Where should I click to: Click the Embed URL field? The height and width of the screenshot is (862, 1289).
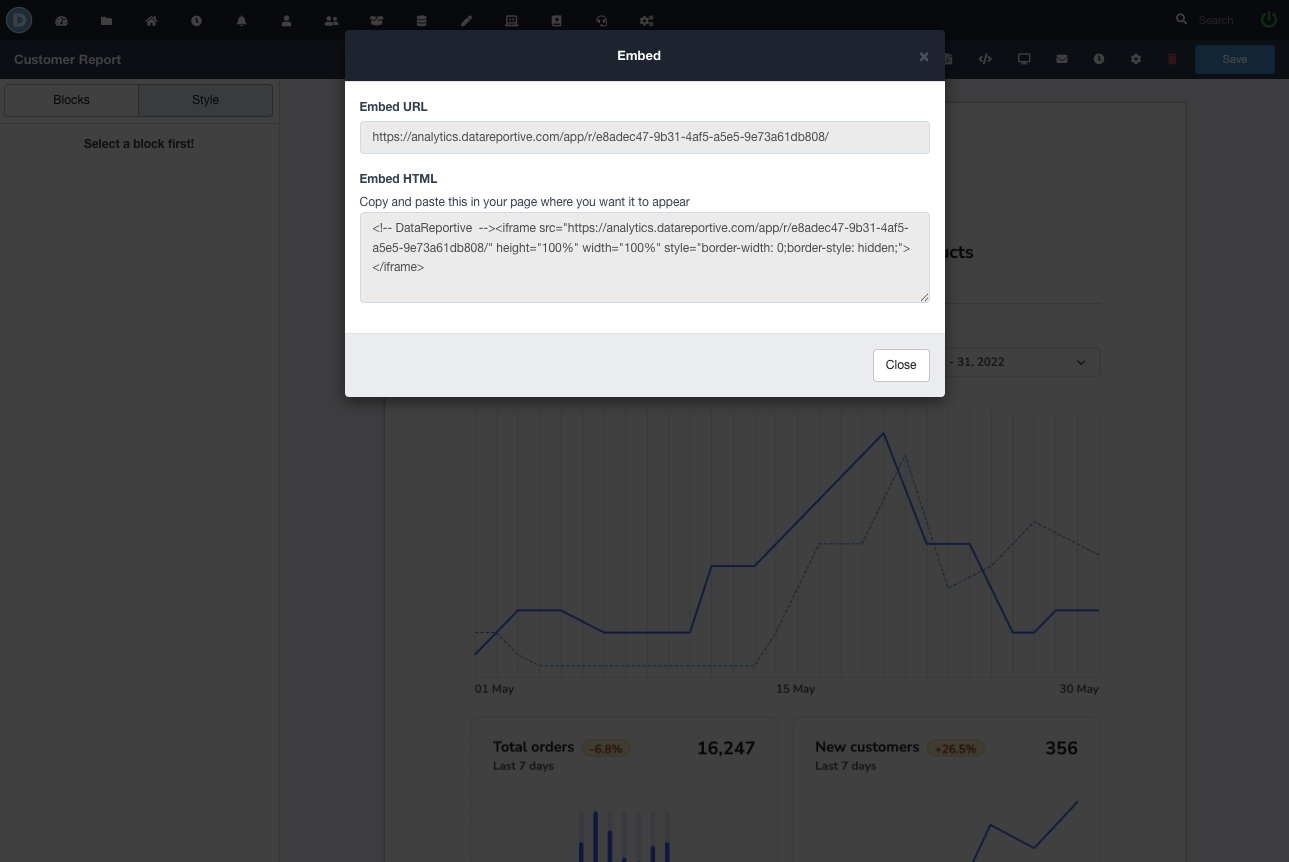644,137
